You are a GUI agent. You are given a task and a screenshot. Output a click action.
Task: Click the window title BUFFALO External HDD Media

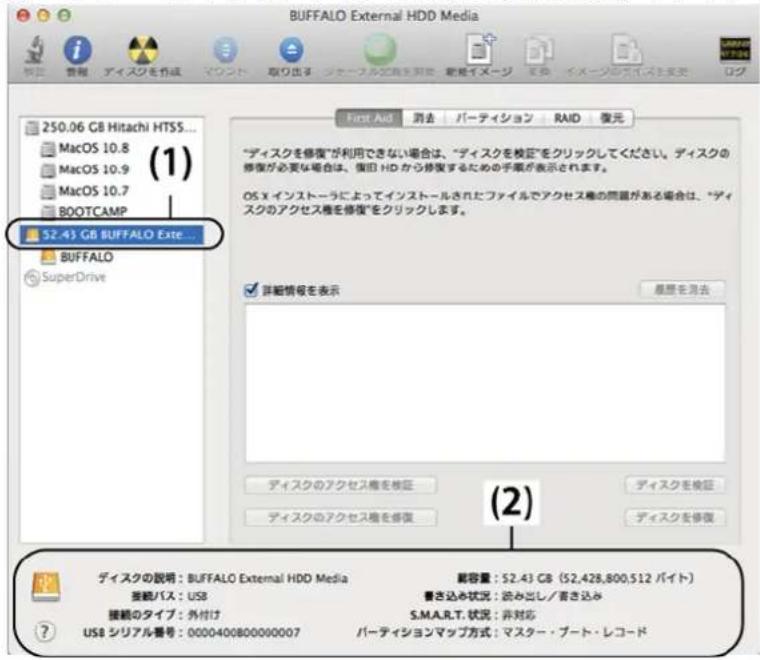[383, 16]
